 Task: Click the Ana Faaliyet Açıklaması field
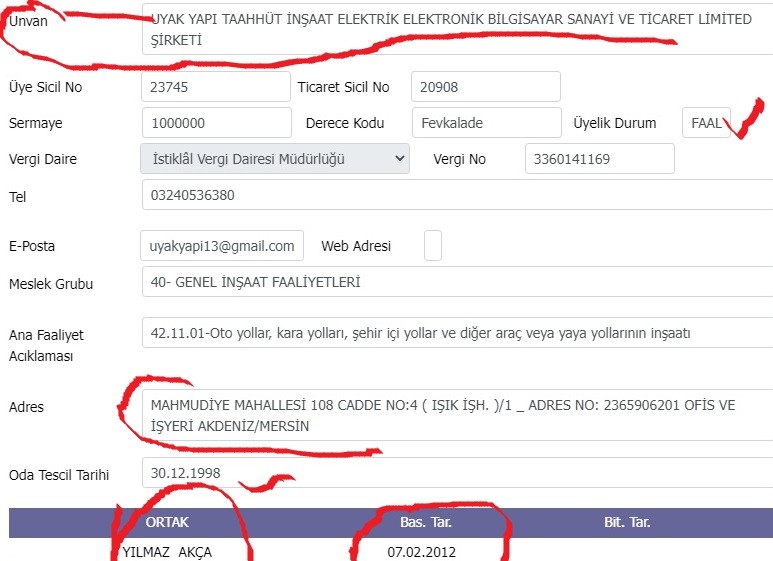[x=457, y=333]
